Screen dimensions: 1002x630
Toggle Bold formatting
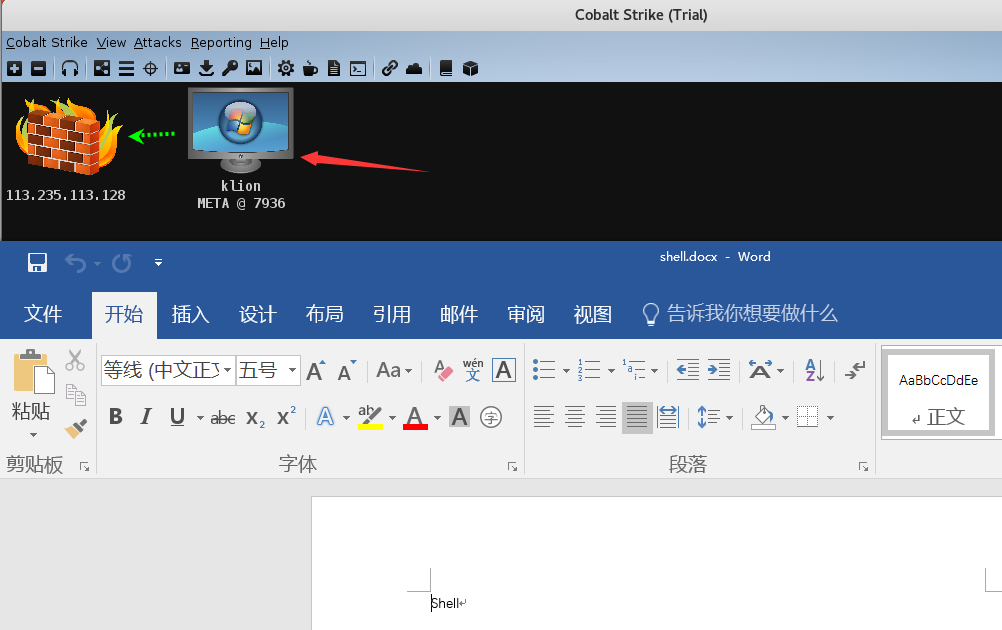point(116,417)
